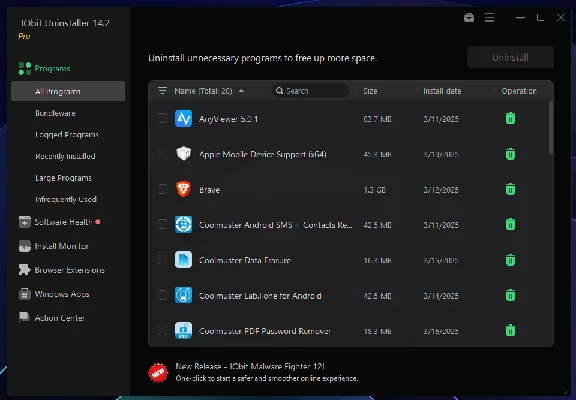Click trash icon for Coolmuster Data Erasure
The image size is (576, 400).
510,260
